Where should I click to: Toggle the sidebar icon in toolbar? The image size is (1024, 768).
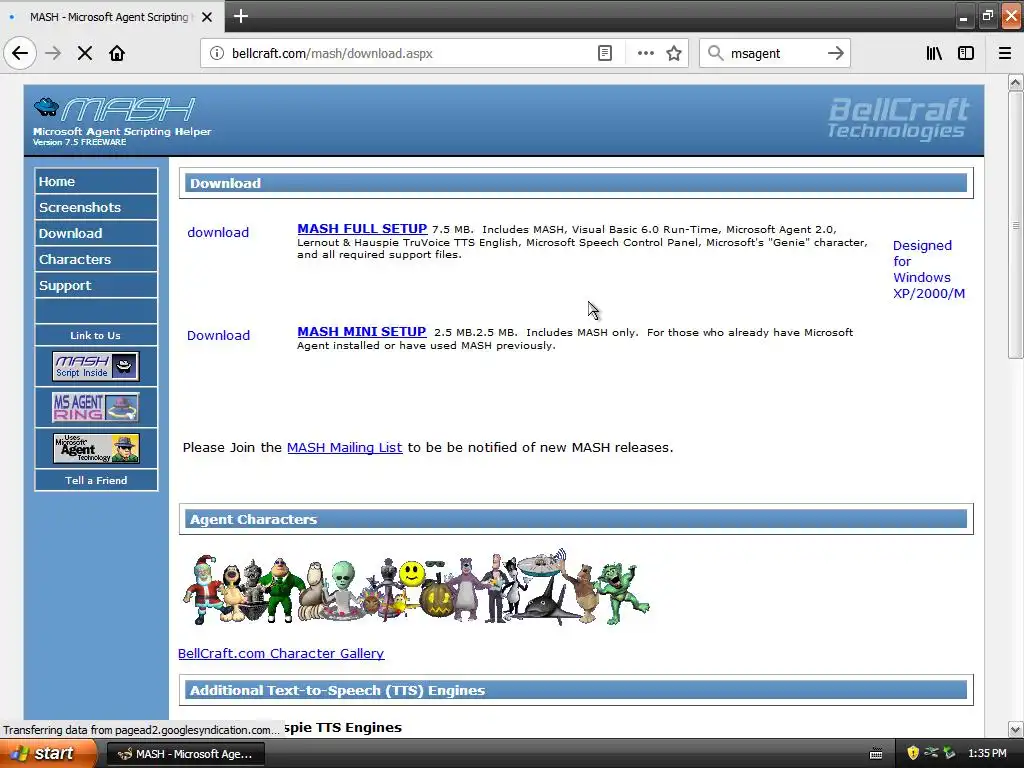(966, 53)
